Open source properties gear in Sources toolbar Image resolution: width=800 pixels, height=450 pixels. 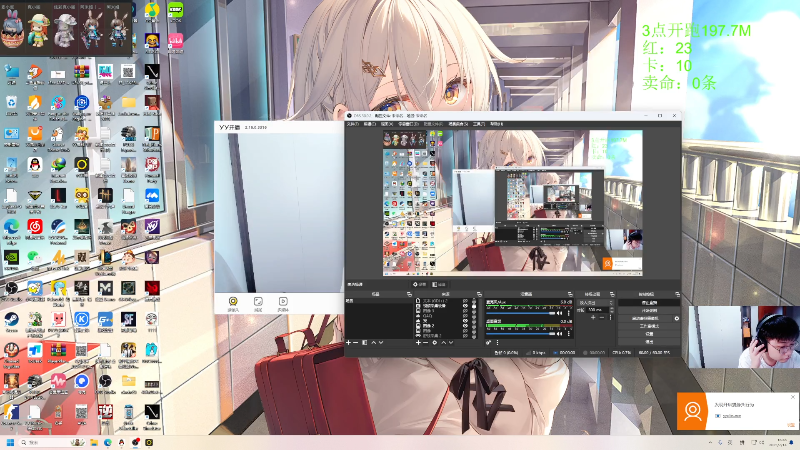(x=435, y=342)
